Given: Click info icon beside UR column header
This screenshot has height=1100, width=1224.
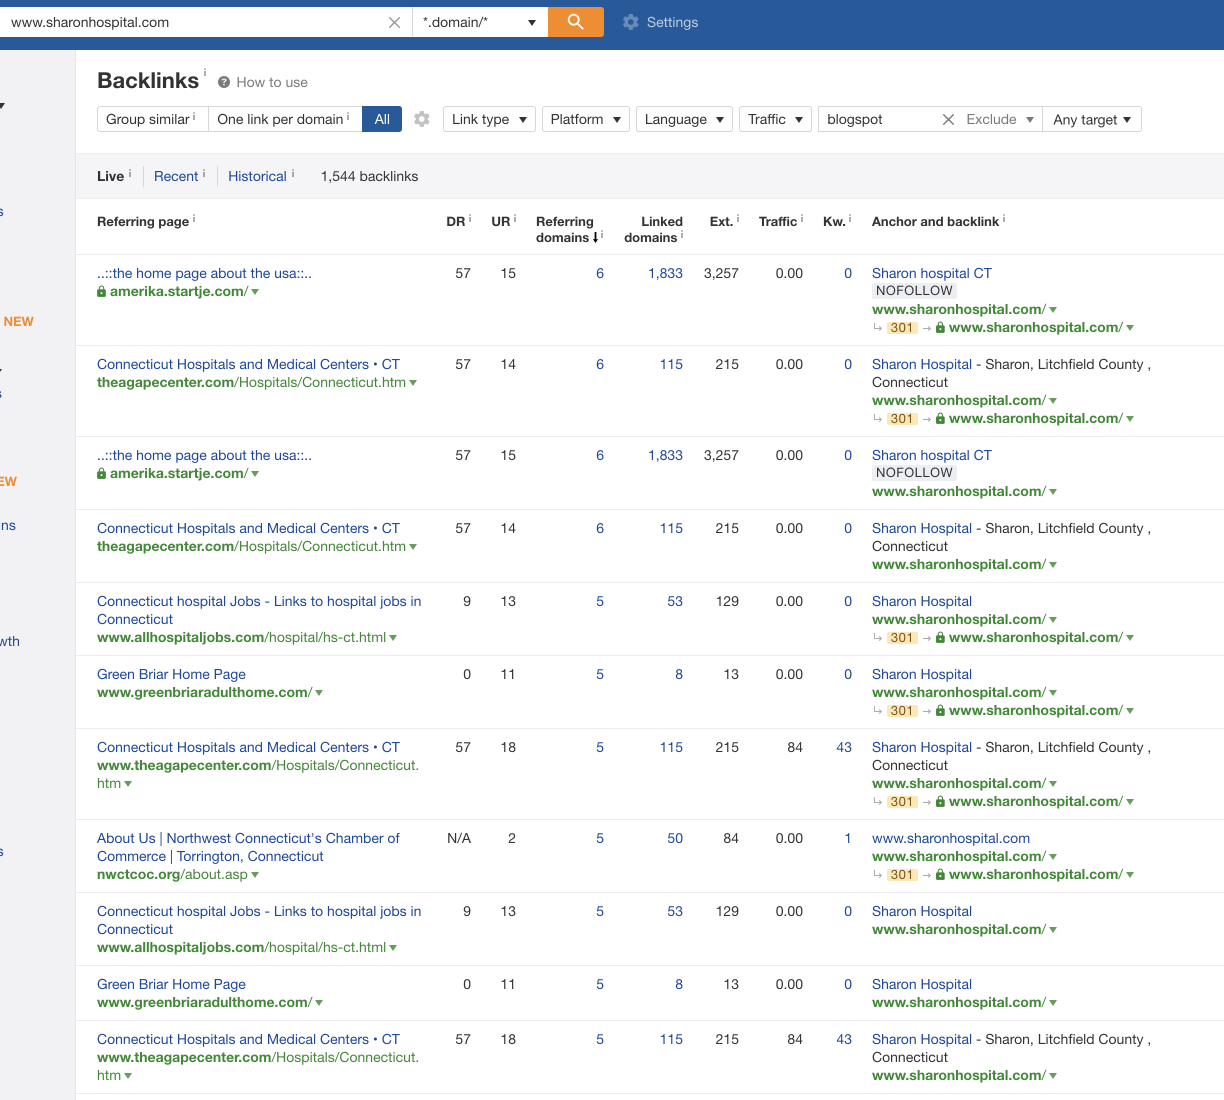Looking at the screenshot, I should [515, 218].
